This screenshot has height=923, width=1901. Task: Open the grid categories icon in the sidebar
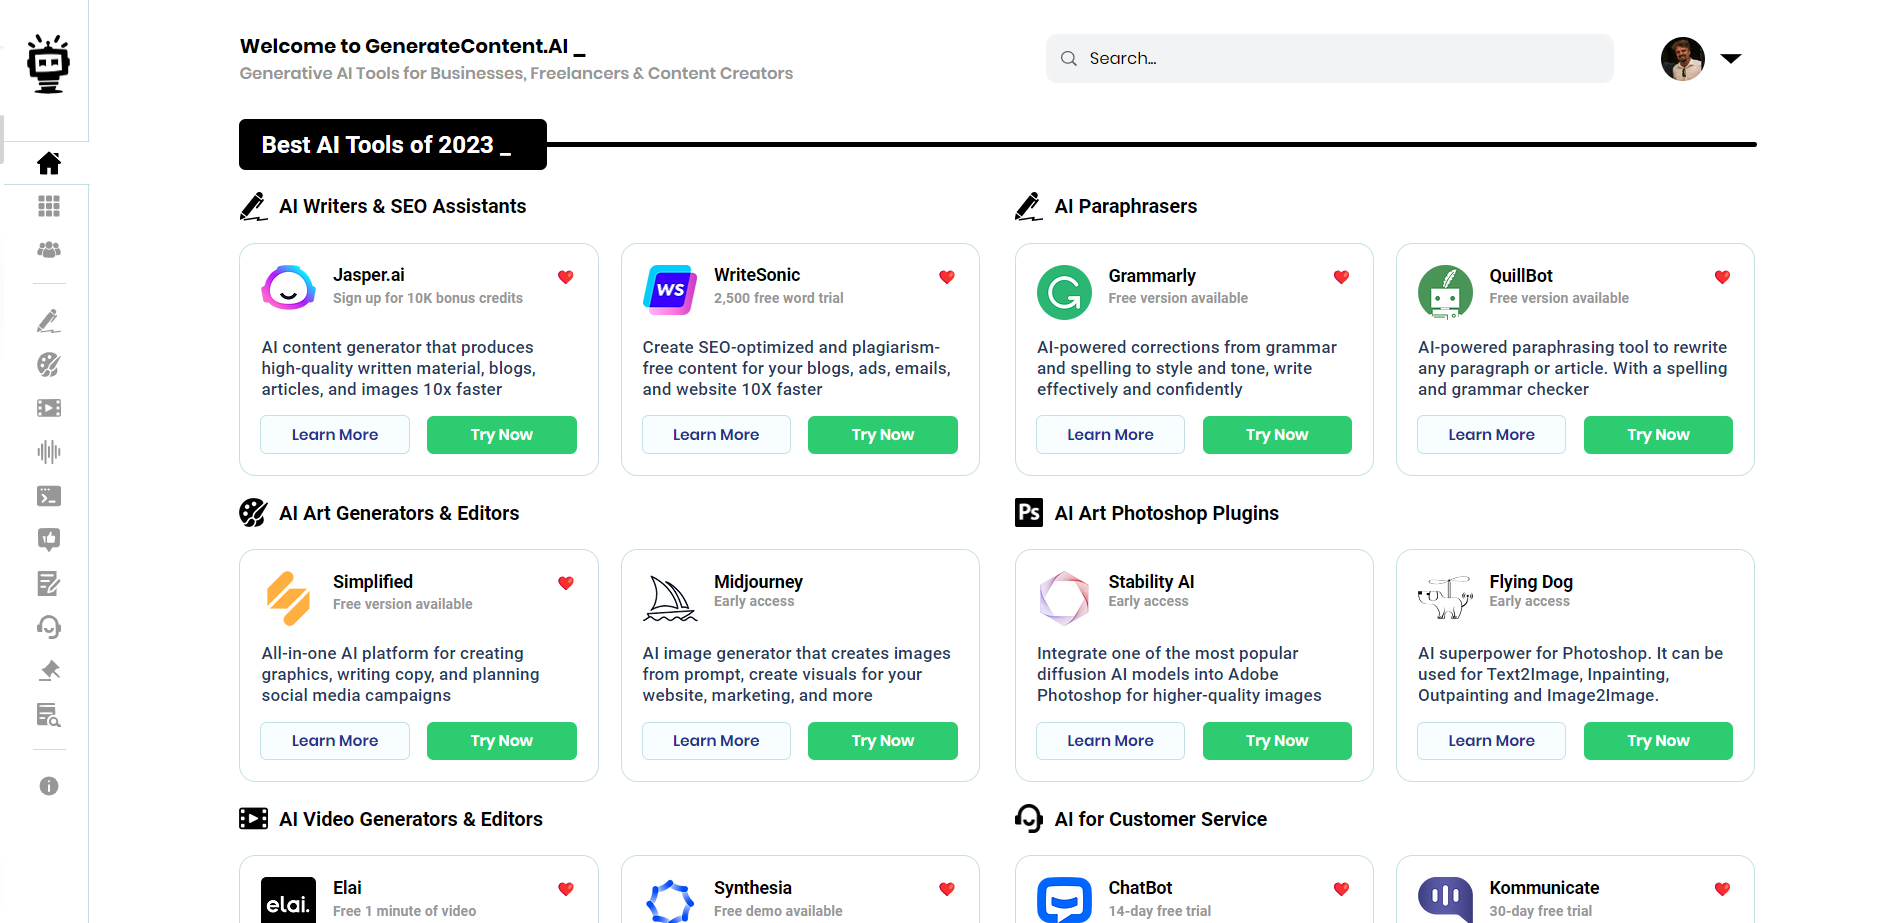tap(49, 206)
